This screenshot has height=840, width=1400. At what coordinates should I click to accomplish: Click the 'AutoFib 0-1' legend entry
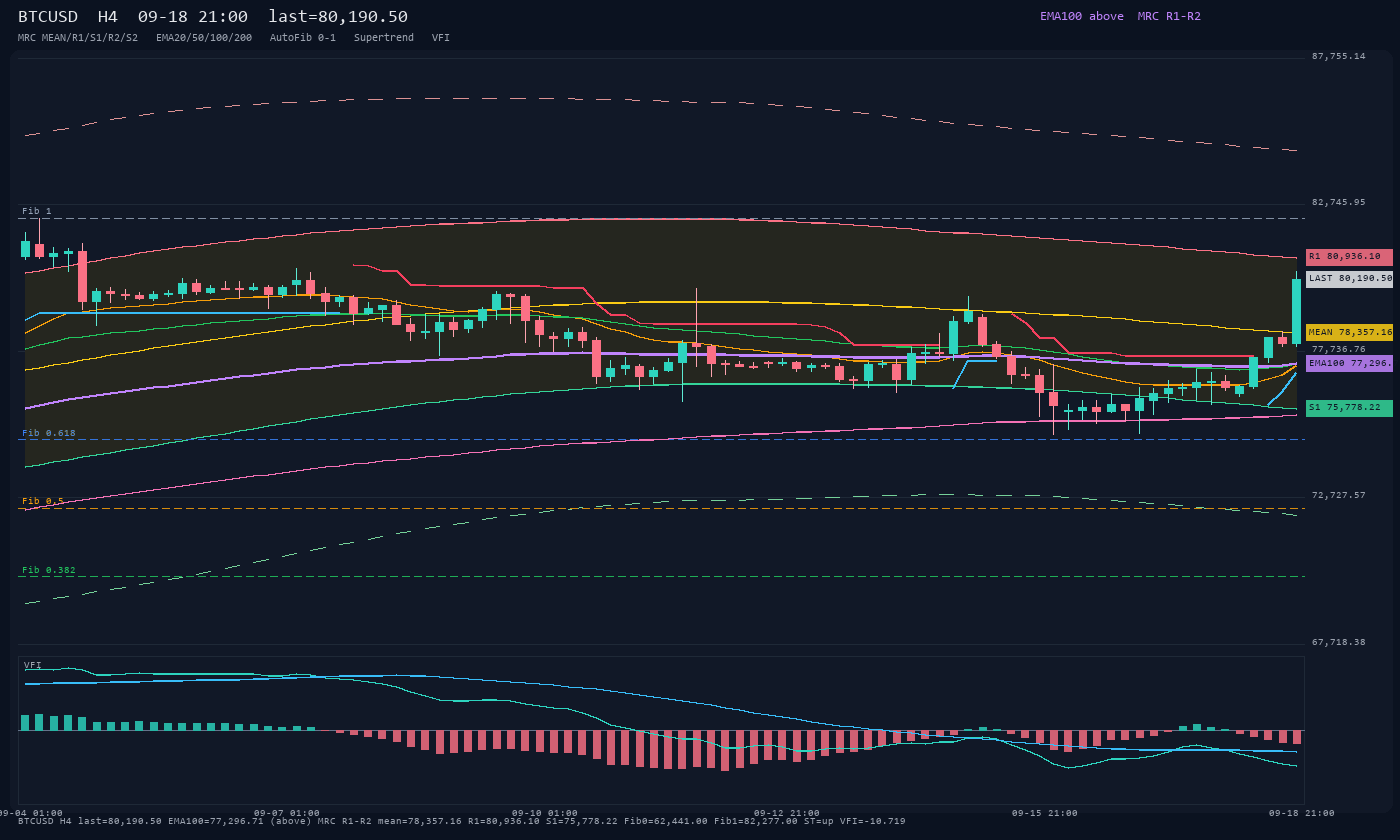(303, 38)
